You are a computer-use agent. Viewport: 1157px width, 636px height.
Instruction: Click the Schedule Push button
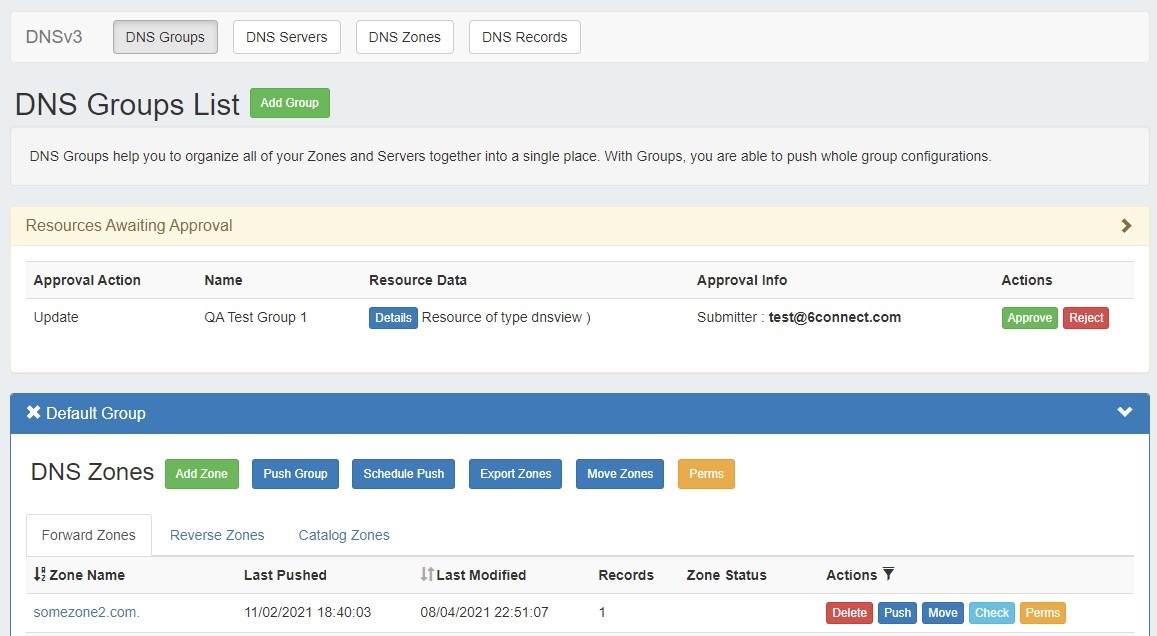[403, 474]
